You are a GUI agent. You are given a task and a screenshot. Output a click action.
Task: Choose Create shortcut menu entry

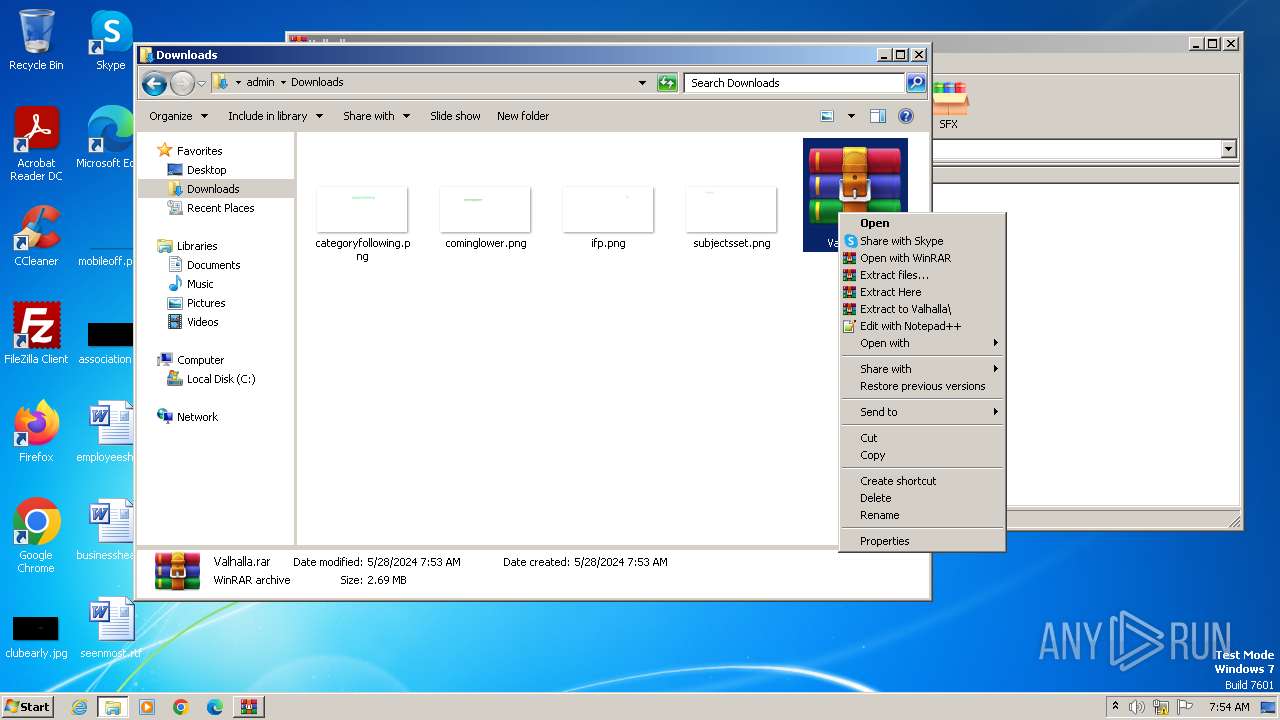pos(922,481)
